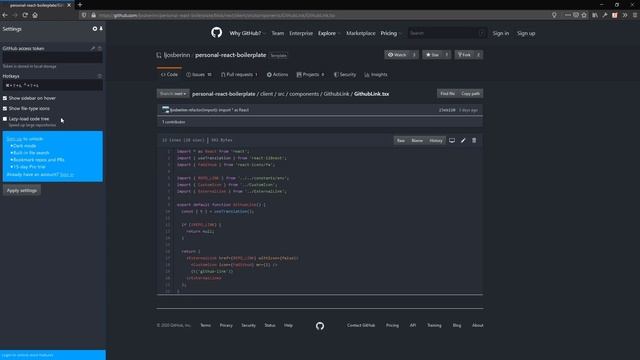Click the GitHub Octocat logo in header
The height and width of the screenshot is (360, 640).
coord(217,33)
